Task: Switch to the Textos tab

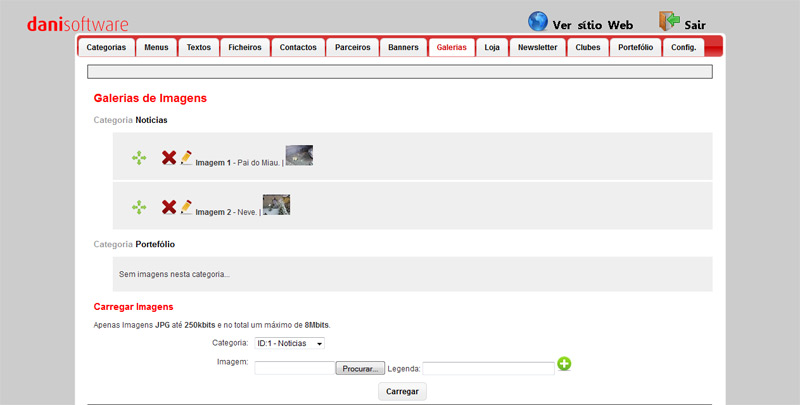Action: [x=198, y=47]
